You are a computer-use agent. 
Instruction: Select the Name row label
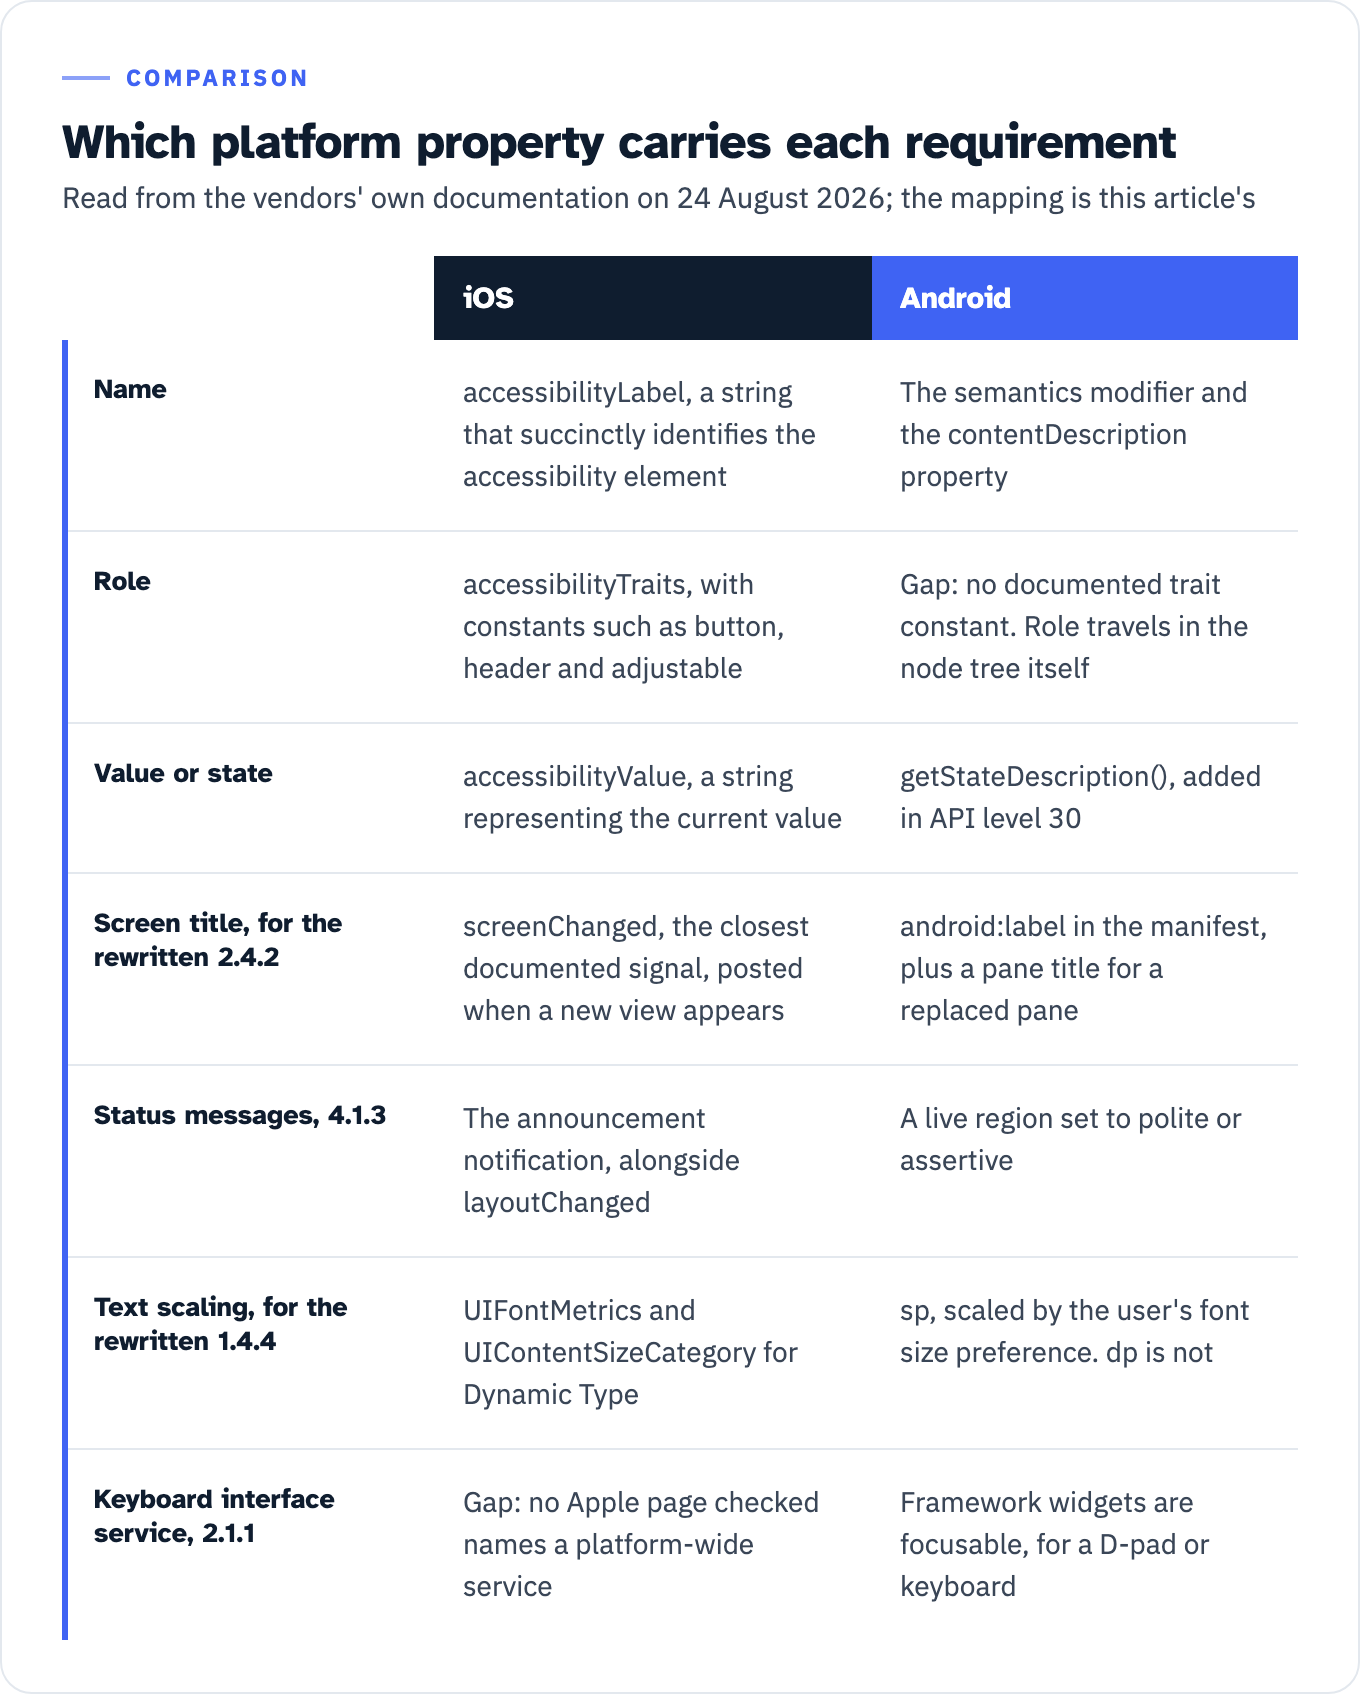tap(130, 389)
